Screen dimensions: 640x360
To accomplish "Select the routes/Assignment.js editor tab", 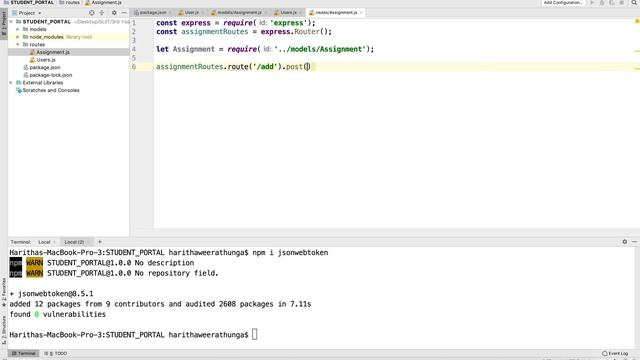I will tap(336, 13).
